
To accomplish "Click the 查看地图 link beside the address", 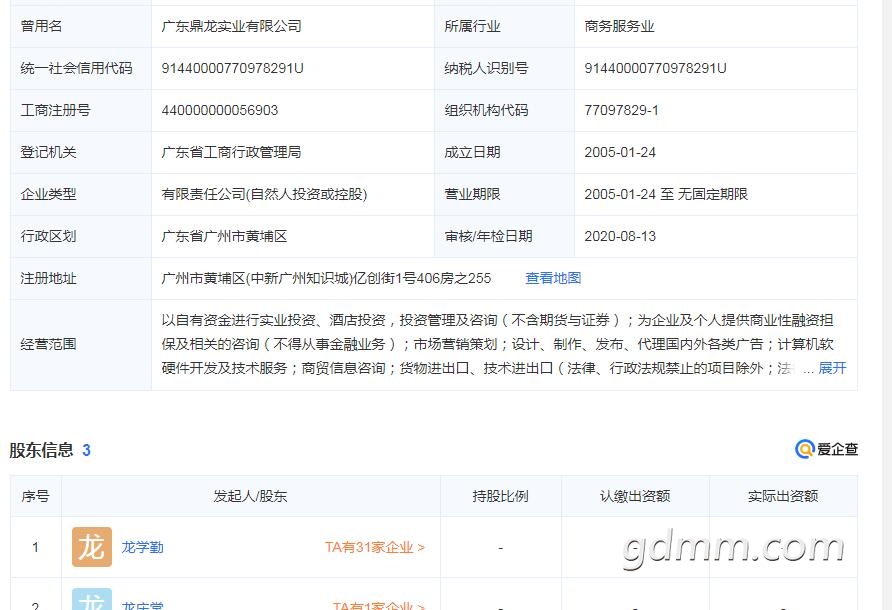I will [x=553, y=278].
